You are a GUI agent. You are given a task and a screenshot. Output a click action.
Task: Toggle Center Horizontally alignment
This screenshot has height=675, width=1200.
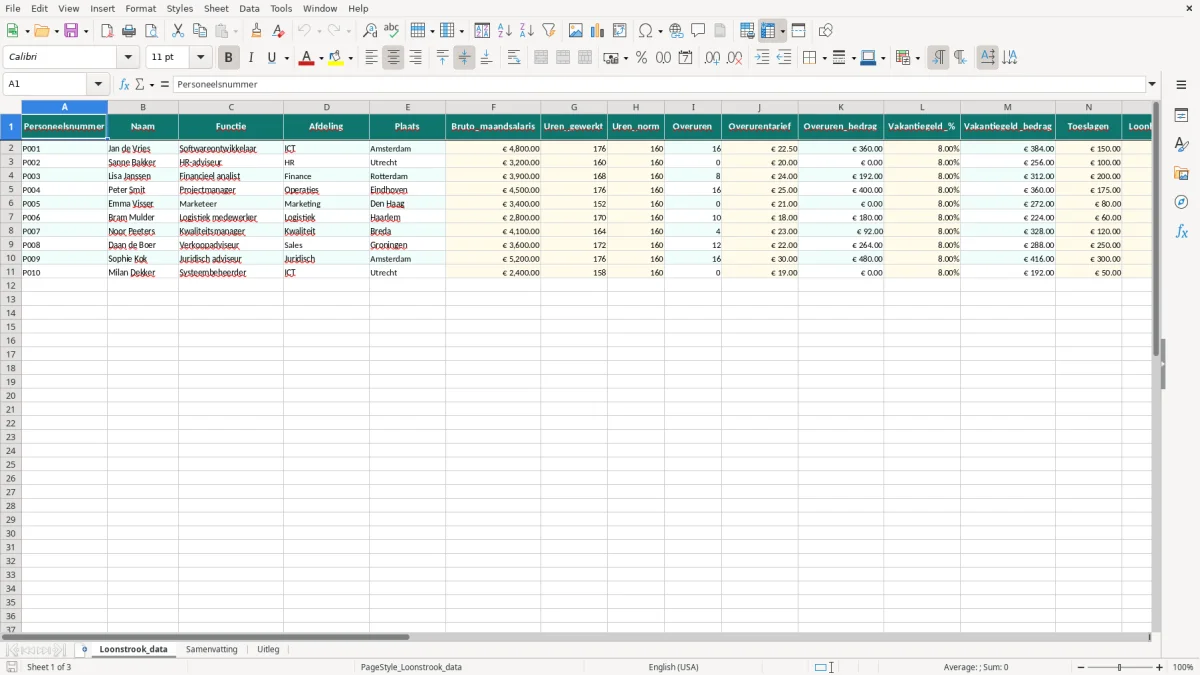point(393,58)
